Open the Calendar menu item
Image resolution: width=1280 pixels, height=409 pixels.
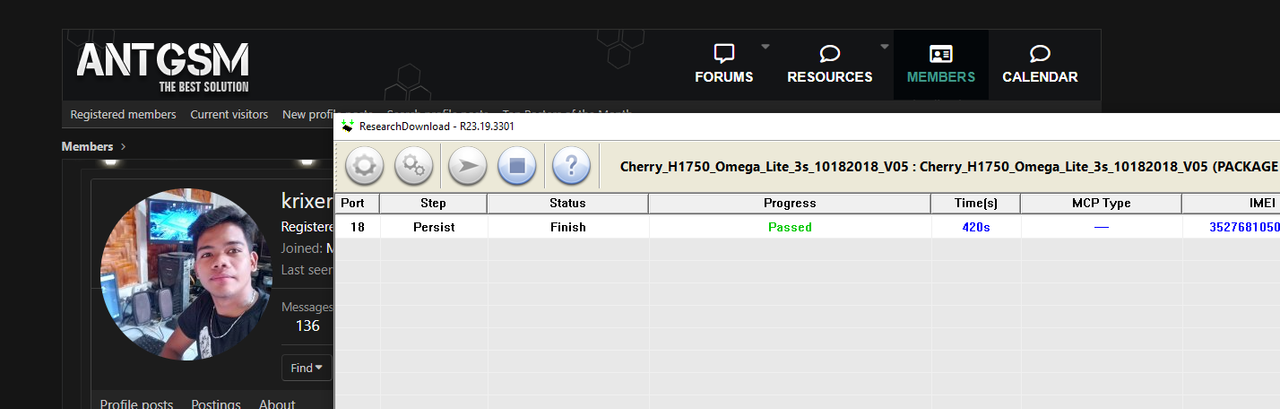(1040, 64)
